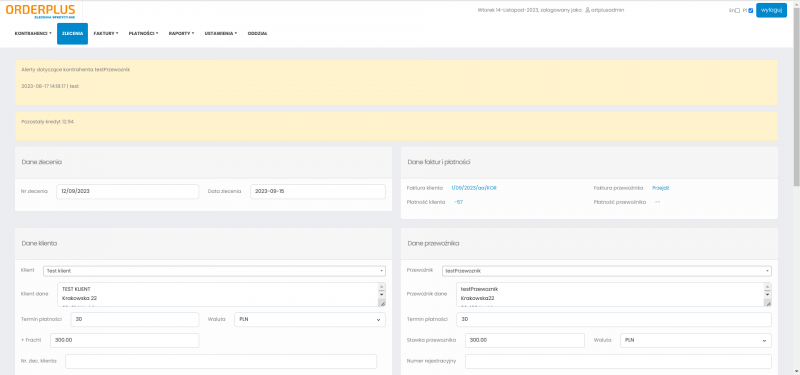
Task: Click the wyloguj button
Action: (771, 10)
